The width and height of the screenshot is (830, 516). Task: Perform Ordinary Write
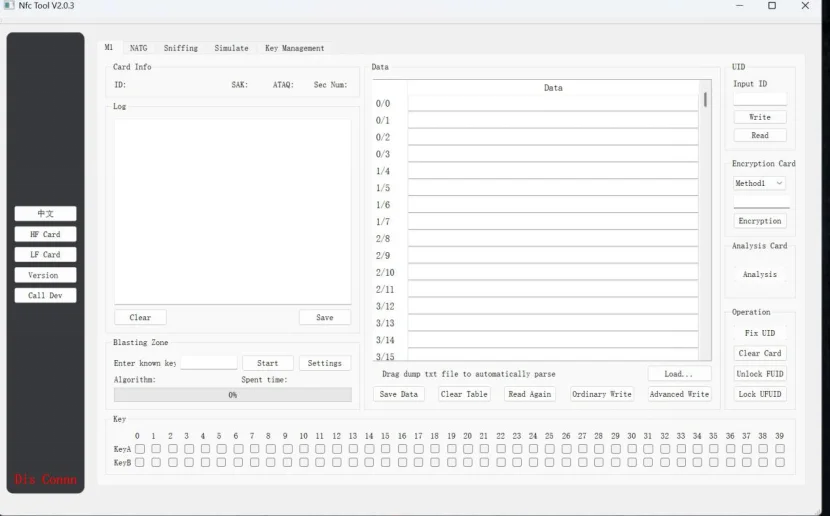[602, 394]
